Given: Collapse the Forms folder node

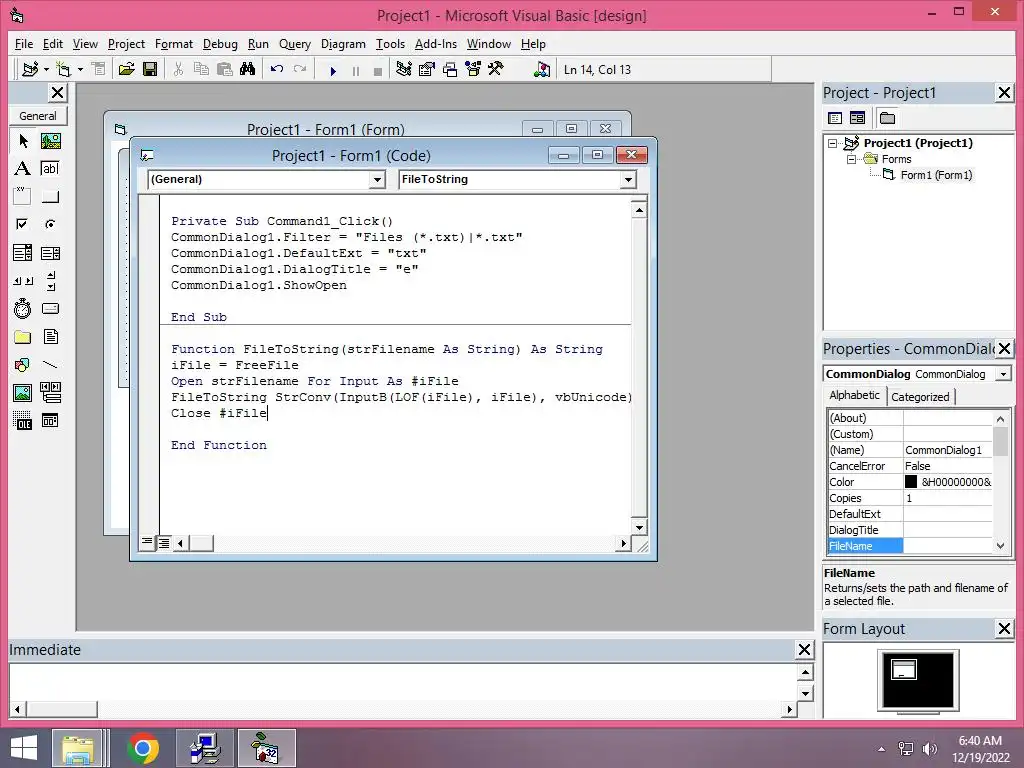Looking at the screenshot, I should (x=851, y=159).
